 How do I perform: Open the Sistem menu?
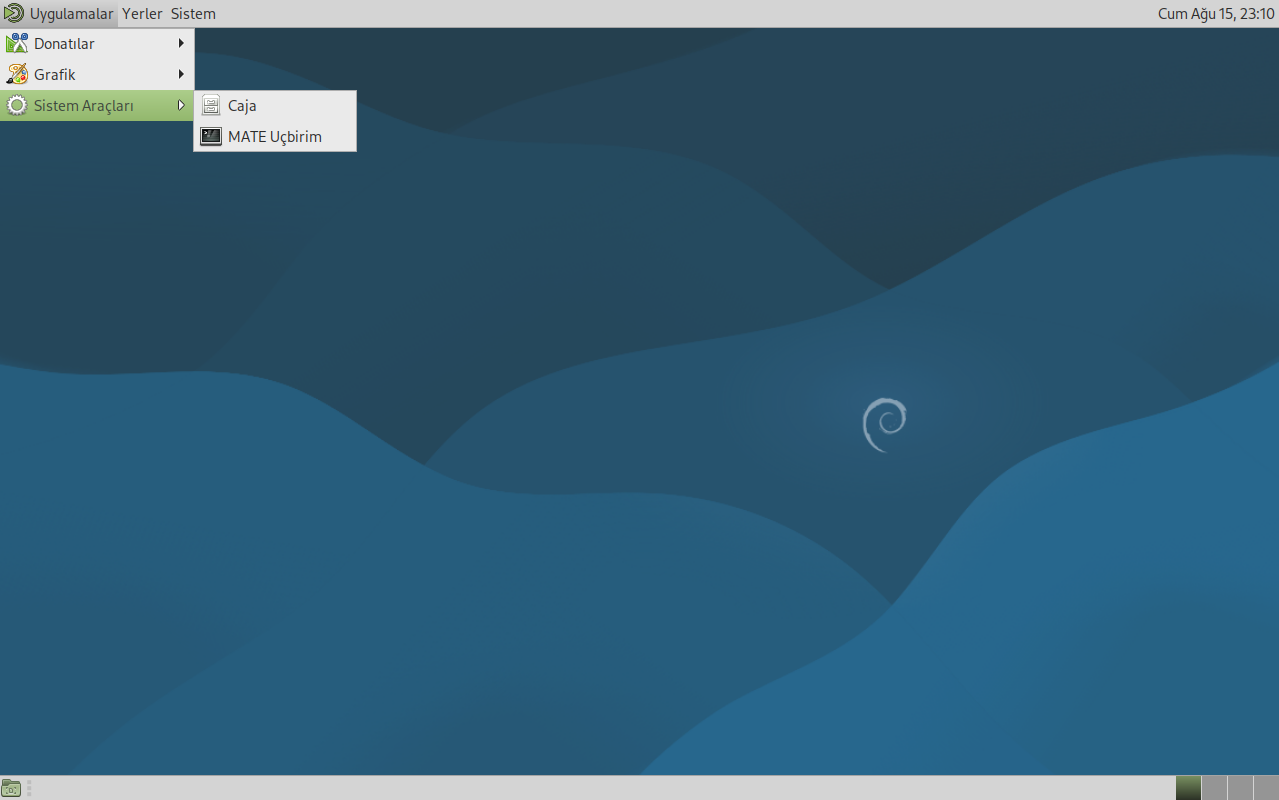point(193,14)
